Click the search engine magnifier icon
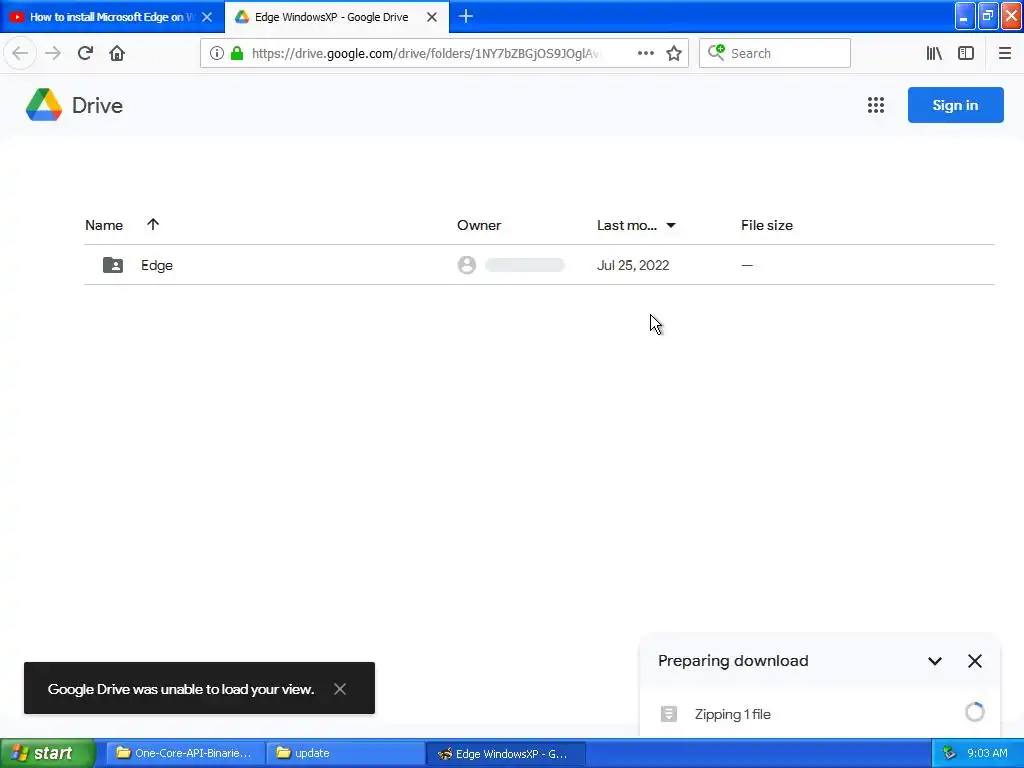 click(716, 52)
